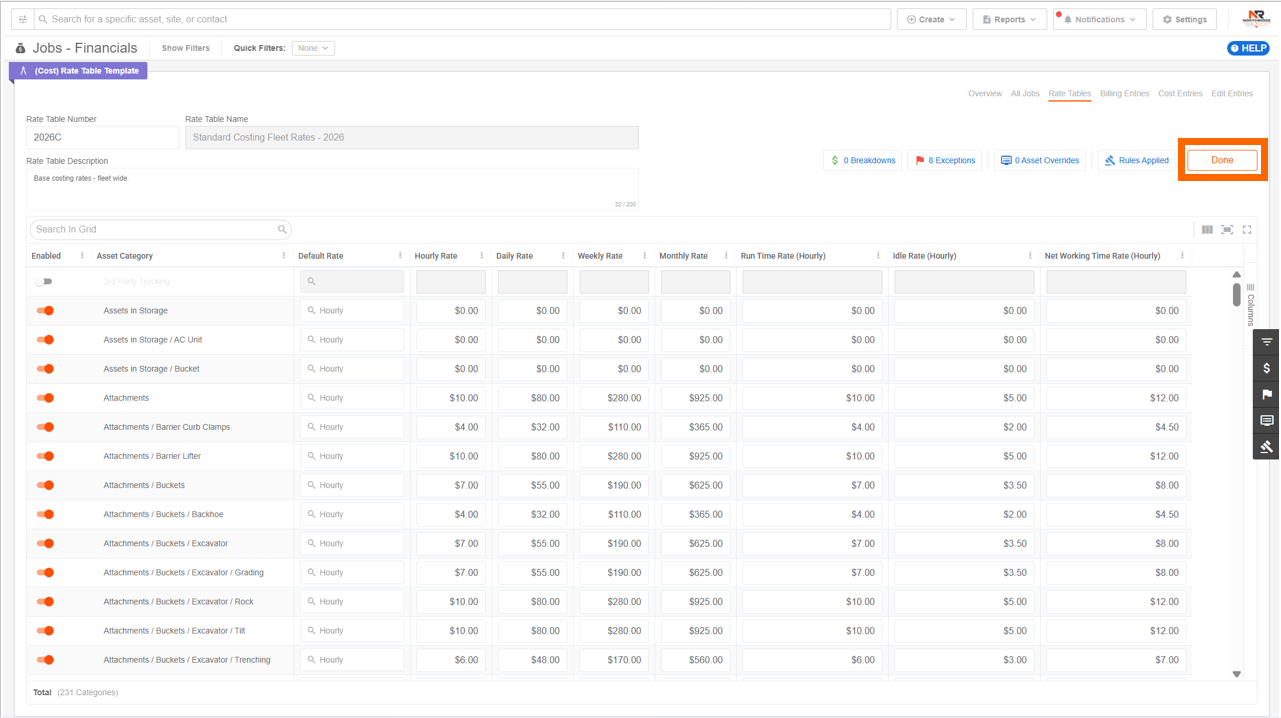
Task: Open the Notifications dropdown
Action: [1099, 19]
